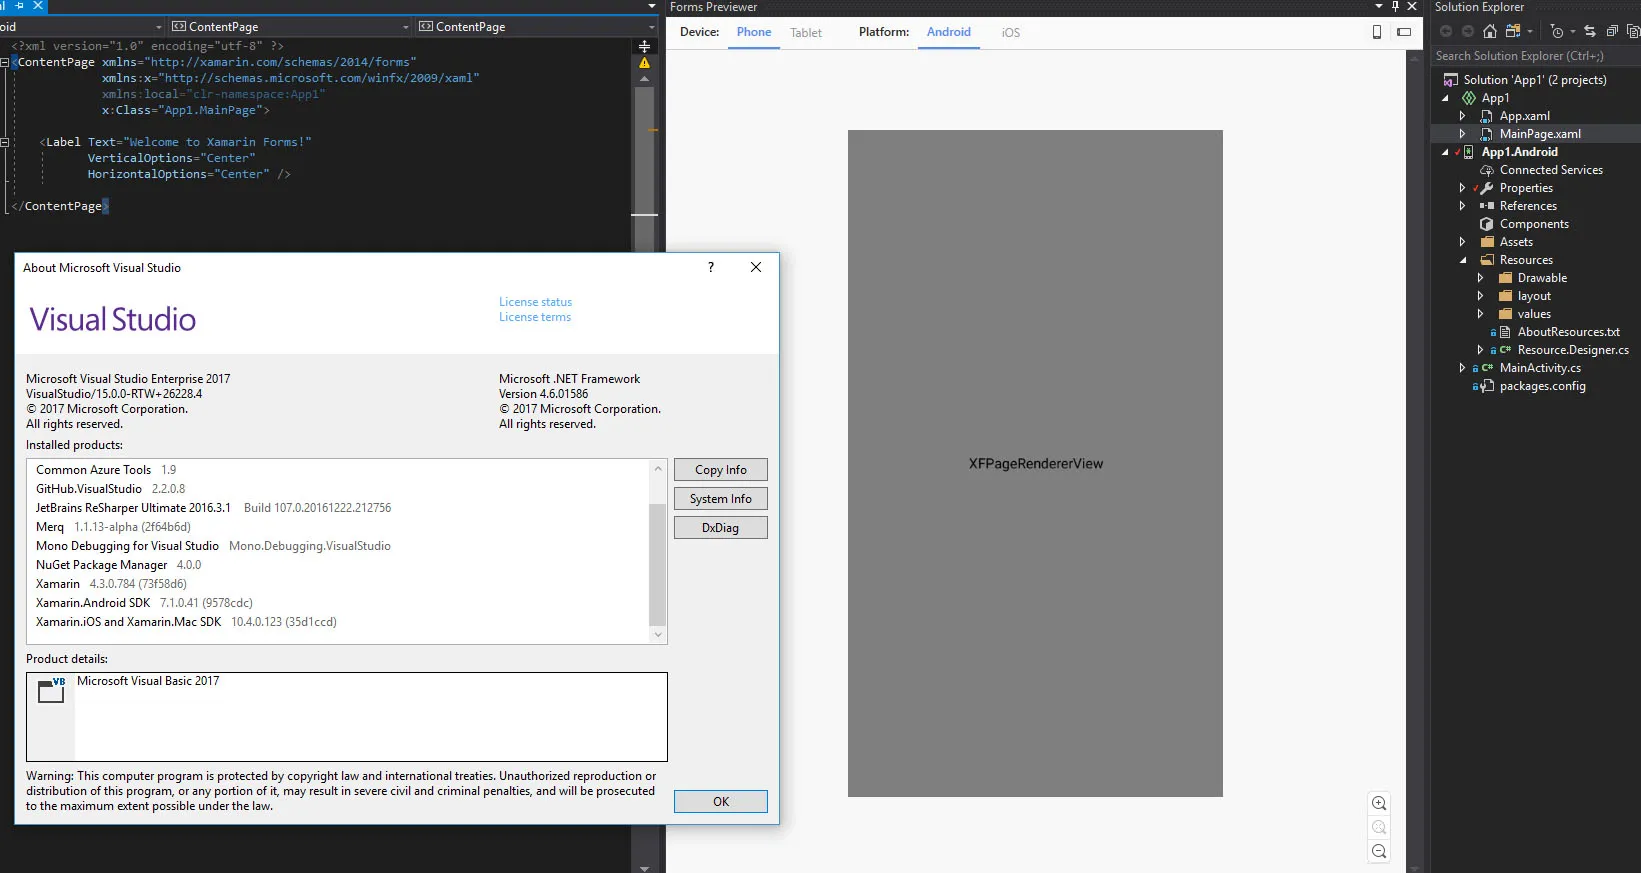1641x873 pixels.
Task: Click the Solution 'App1' solution icon
Action: click(1451, 80)
